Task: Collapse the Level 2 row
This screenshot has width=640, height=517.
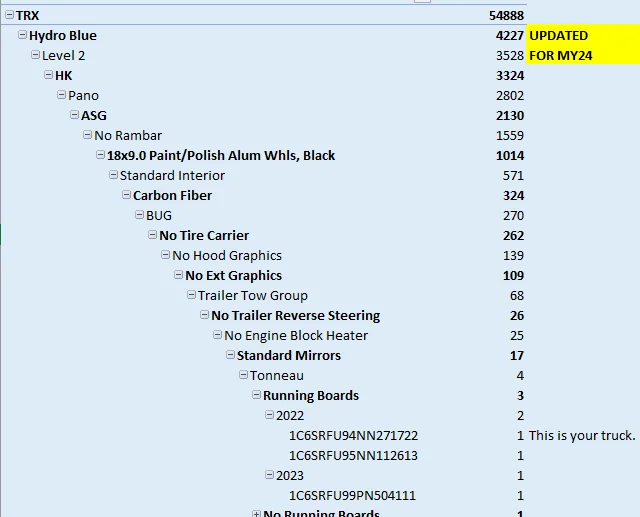Action: 36,55
